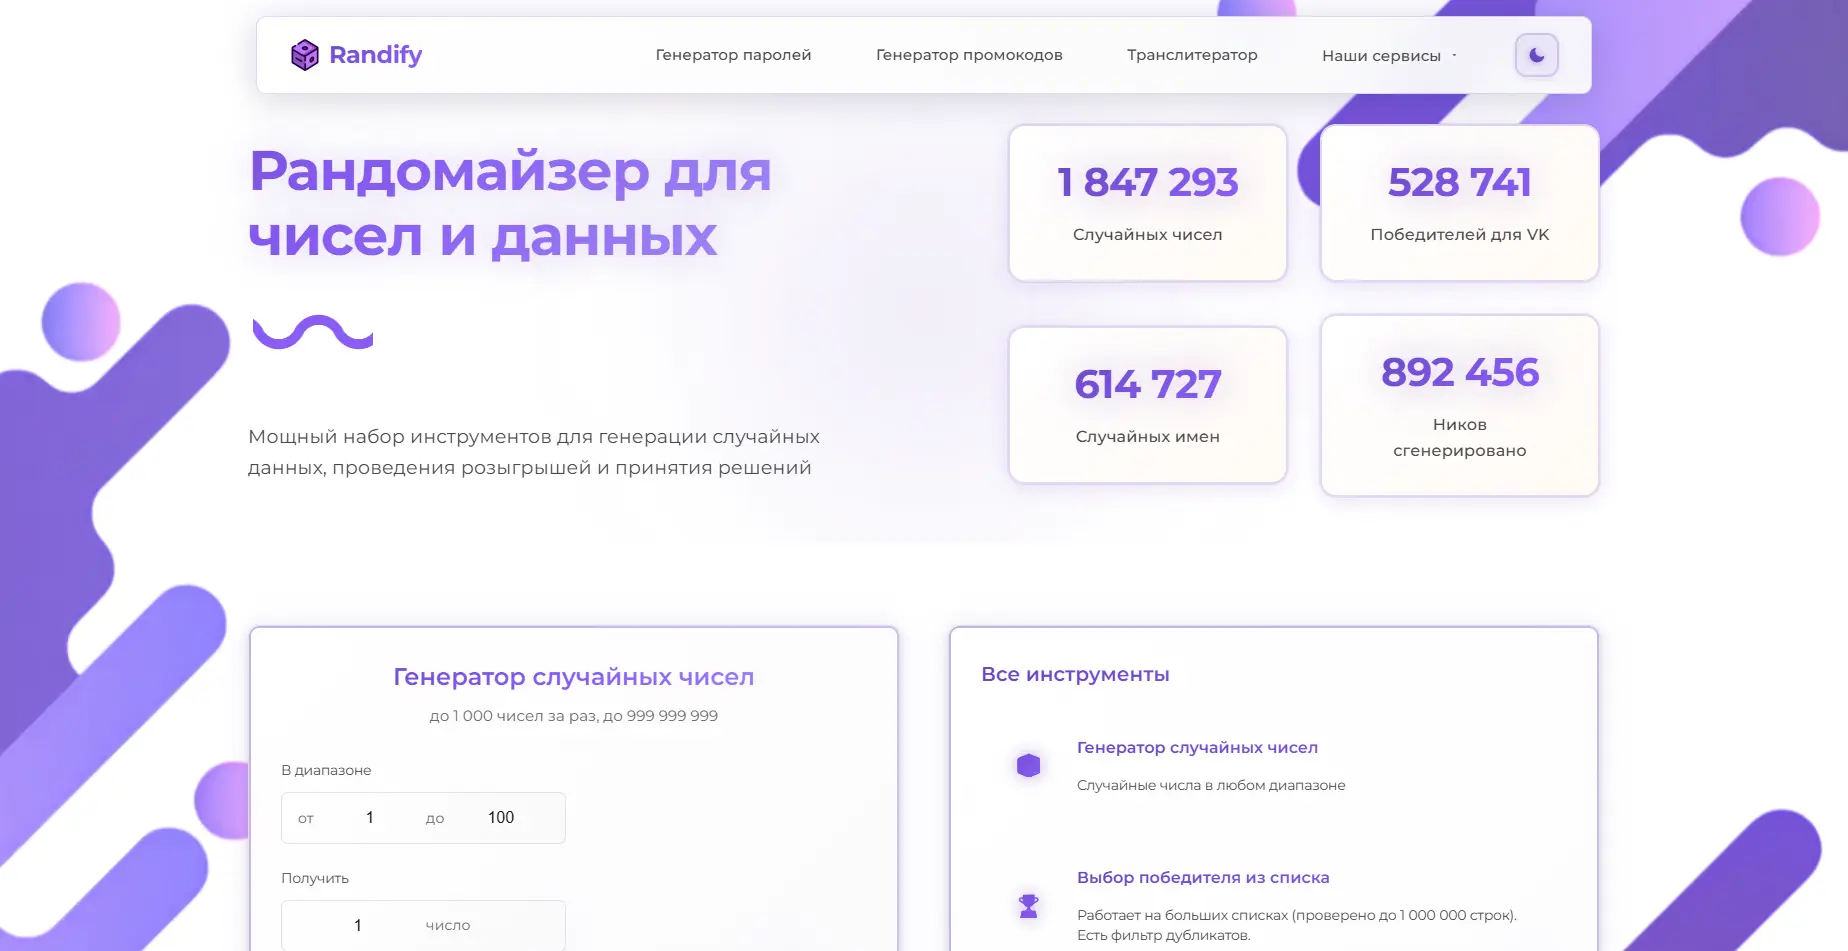Expand the services menu chevron
The height and width of the screenshot is (951, 1848).
coord(1455,56)
